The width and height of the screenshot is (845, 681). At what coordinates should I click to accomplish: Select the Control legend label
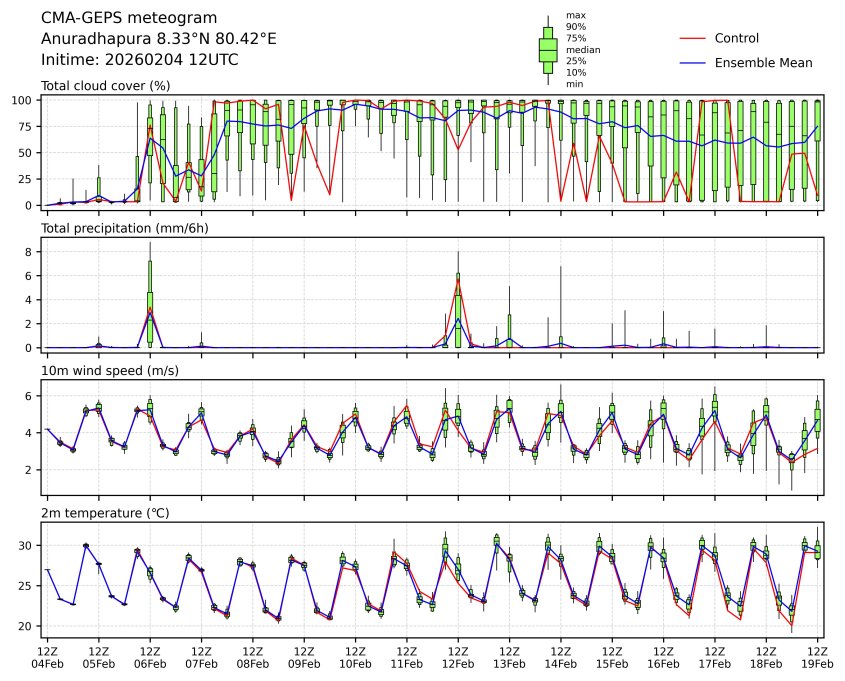tap(737, 39)
